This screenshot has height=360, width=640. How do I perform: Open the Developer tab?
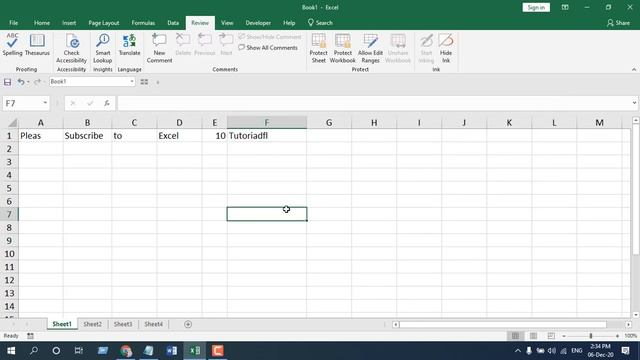tap(258, 23)
